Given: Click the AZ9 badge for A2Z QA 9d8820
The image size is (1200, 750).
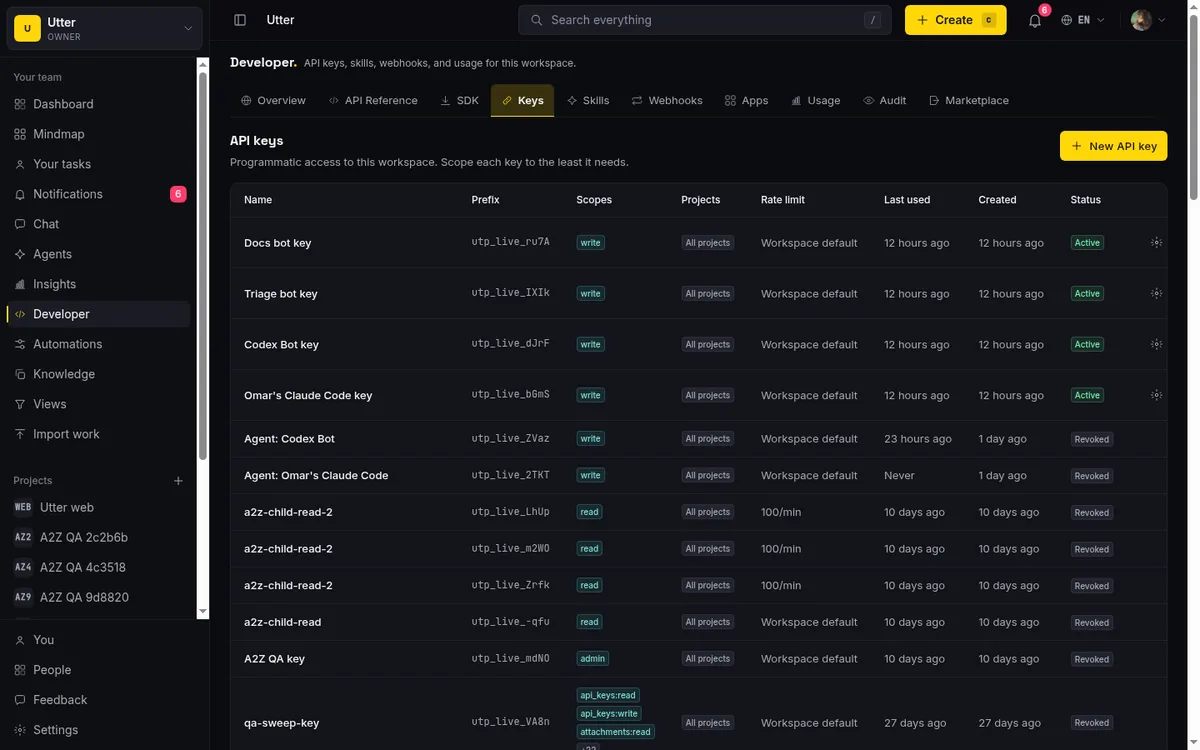Looking at the screenshot, I should point(23,597).
